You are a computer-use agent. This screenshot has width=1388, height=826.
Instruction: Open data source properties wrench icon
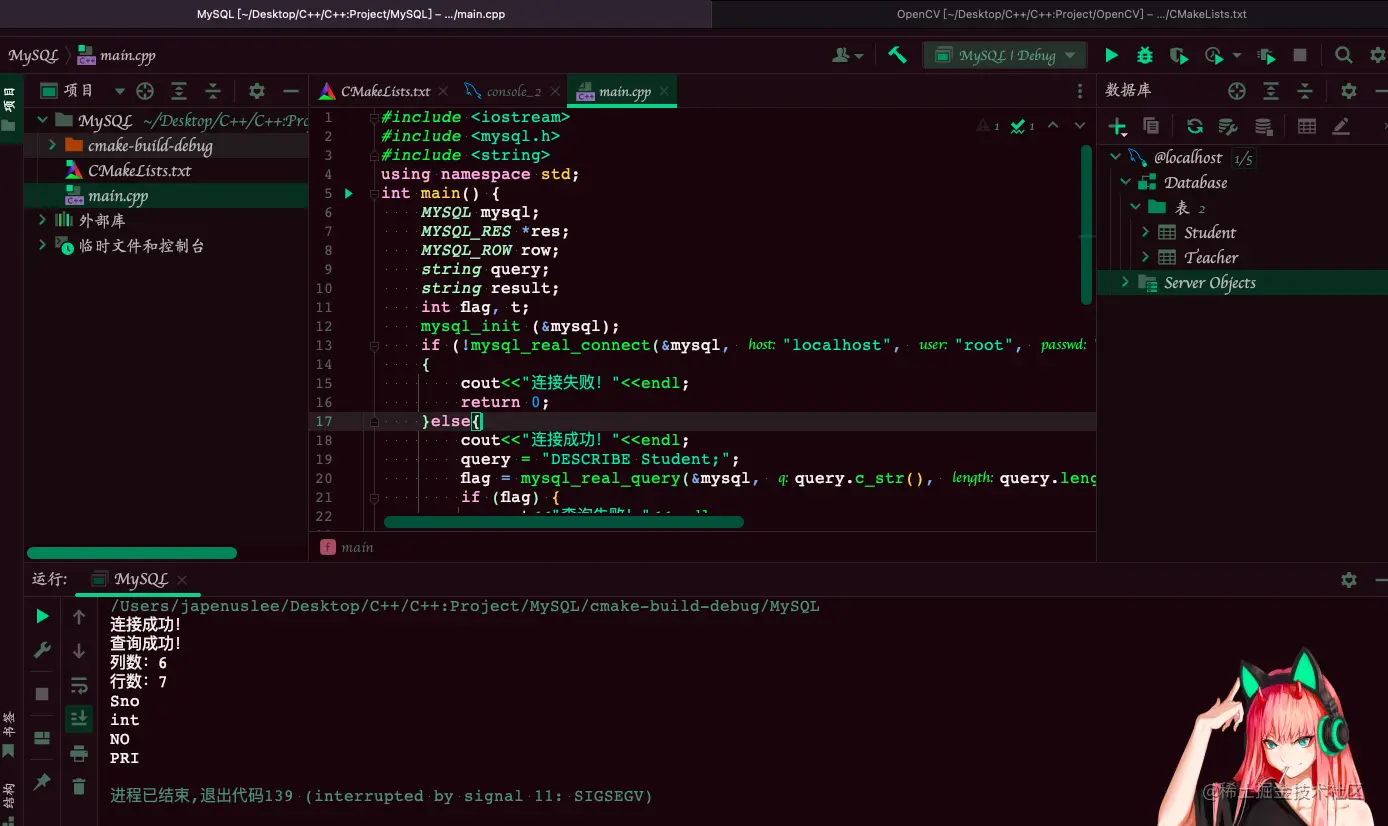coord(1227,126)
